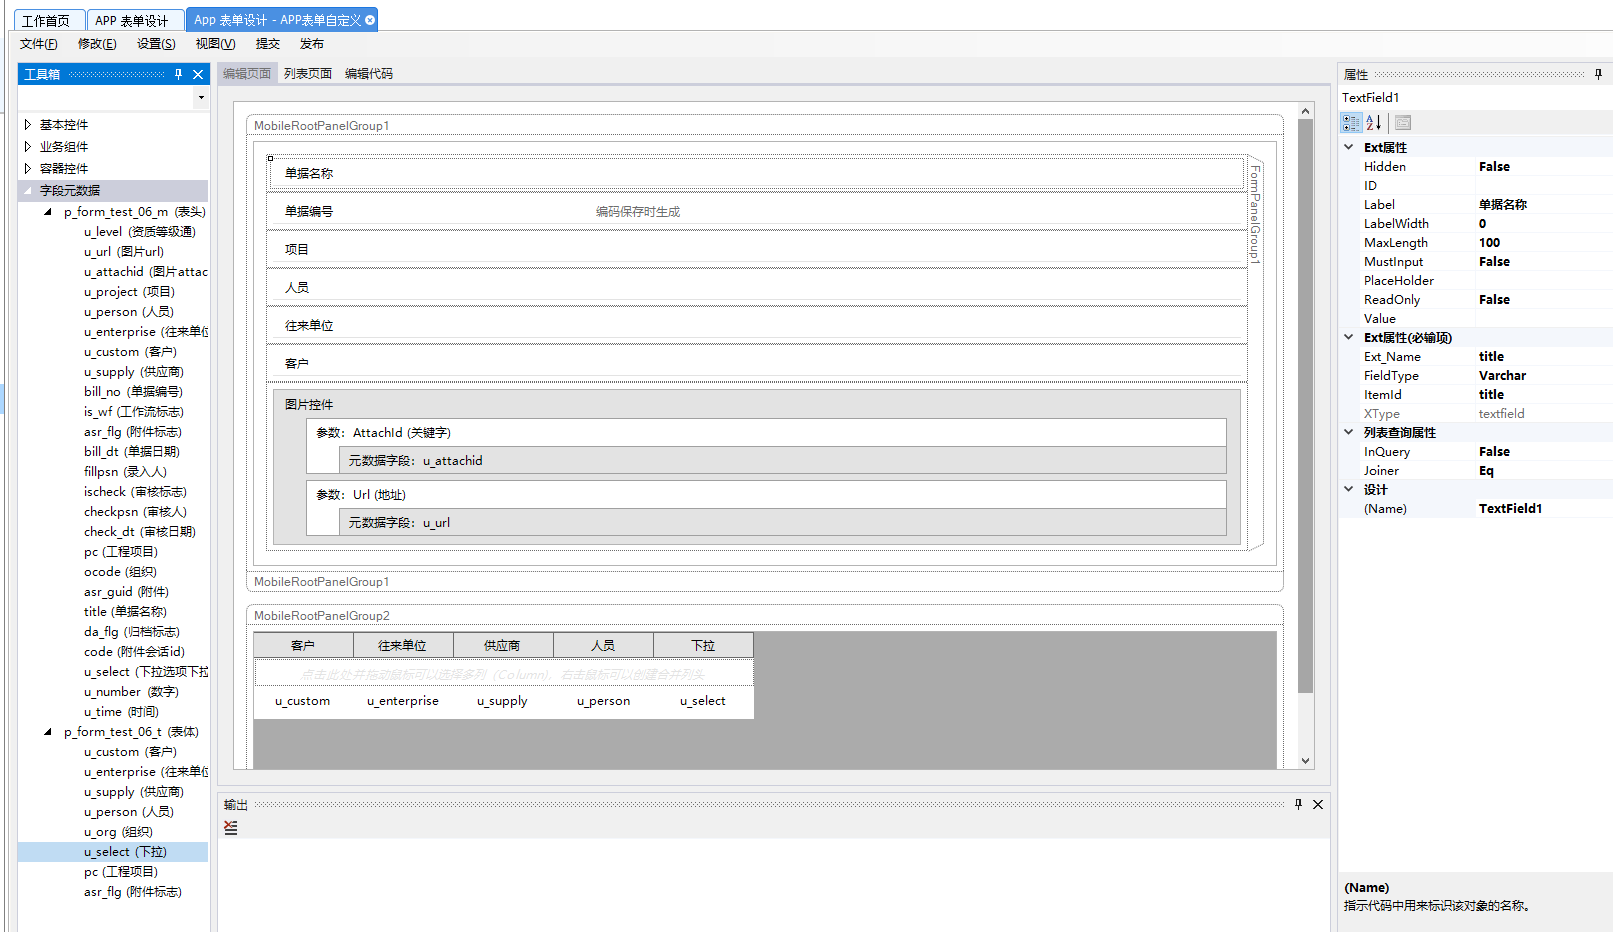Switch to the 工作首页 tab
Image resolution: width=1613 pixels, height=932 pixels.
click(46, 20)
